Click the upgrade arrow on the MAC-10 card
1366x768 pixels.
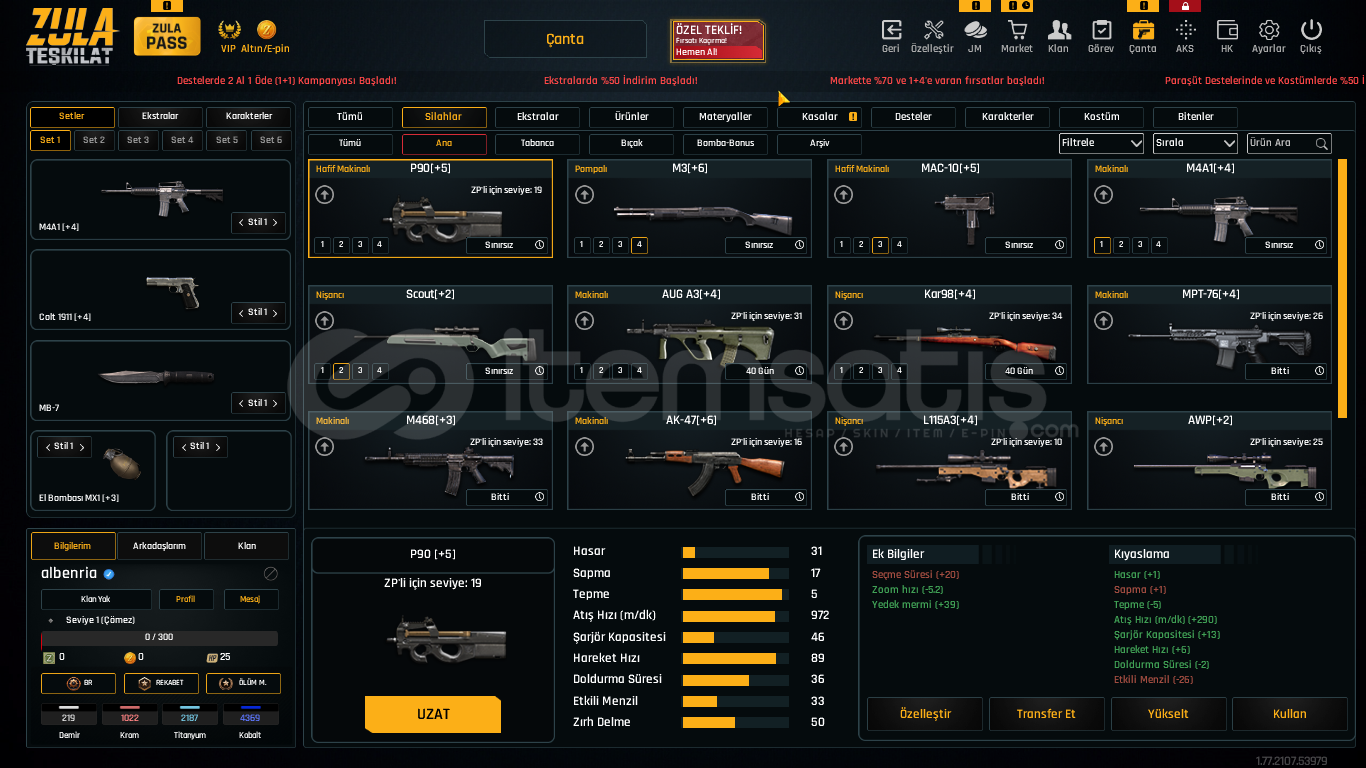[x=844, y=194]
